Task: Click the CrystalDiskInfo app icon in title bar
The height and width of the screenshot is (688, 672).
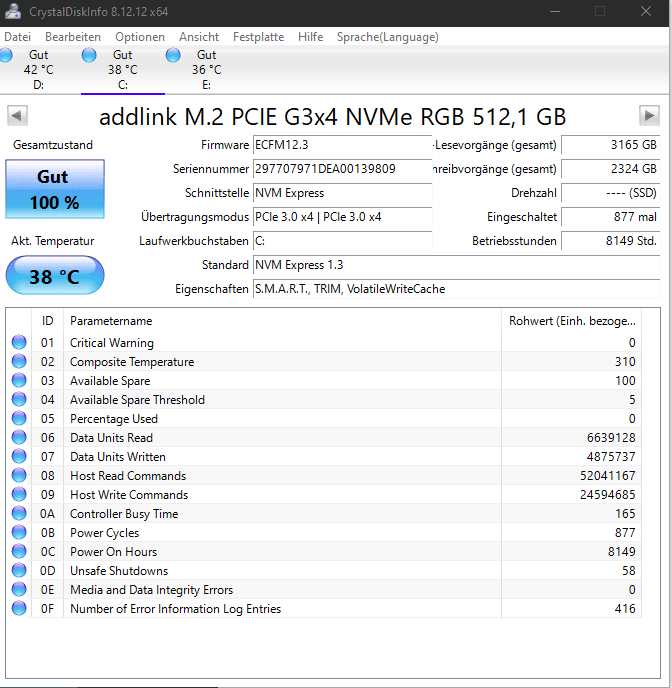Action: coord(13,11)
